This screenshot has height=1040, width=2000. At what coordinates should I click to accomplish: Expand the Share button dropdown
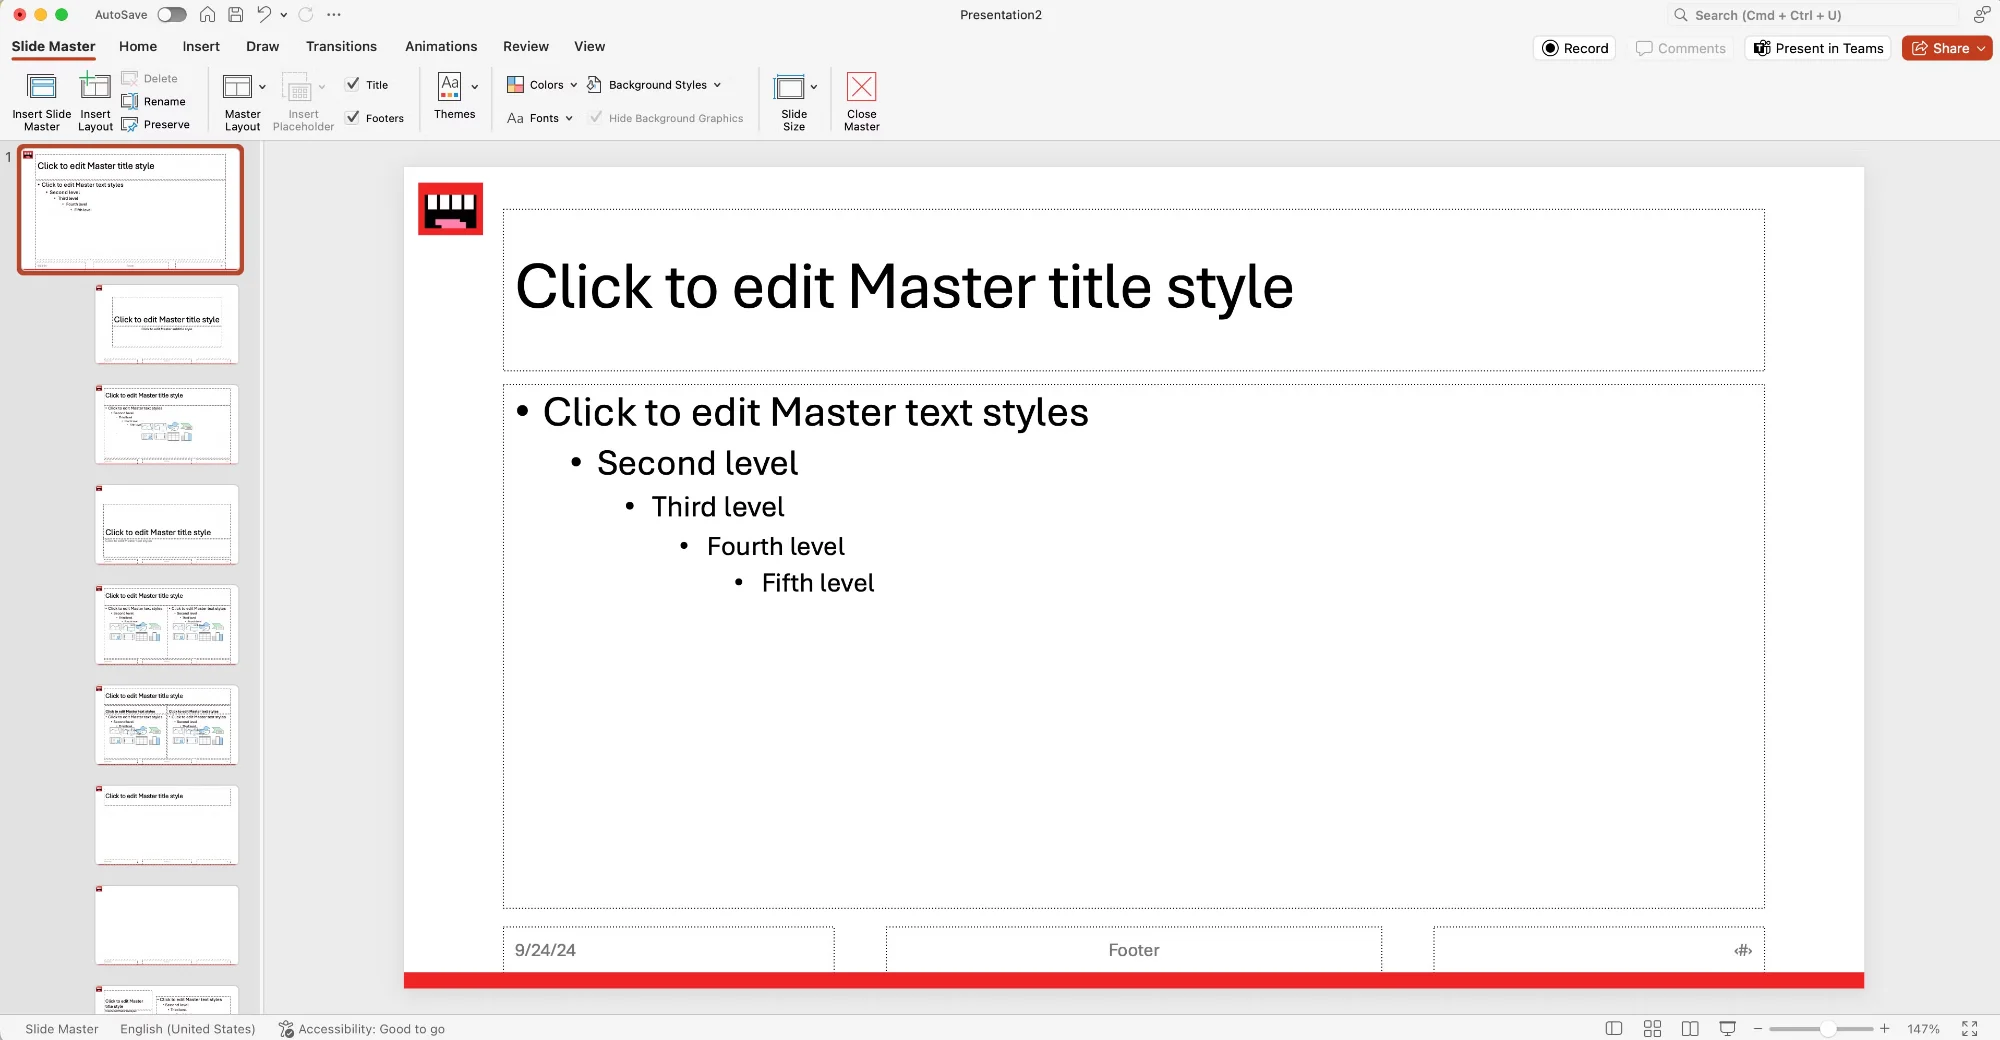[1980, 48]
